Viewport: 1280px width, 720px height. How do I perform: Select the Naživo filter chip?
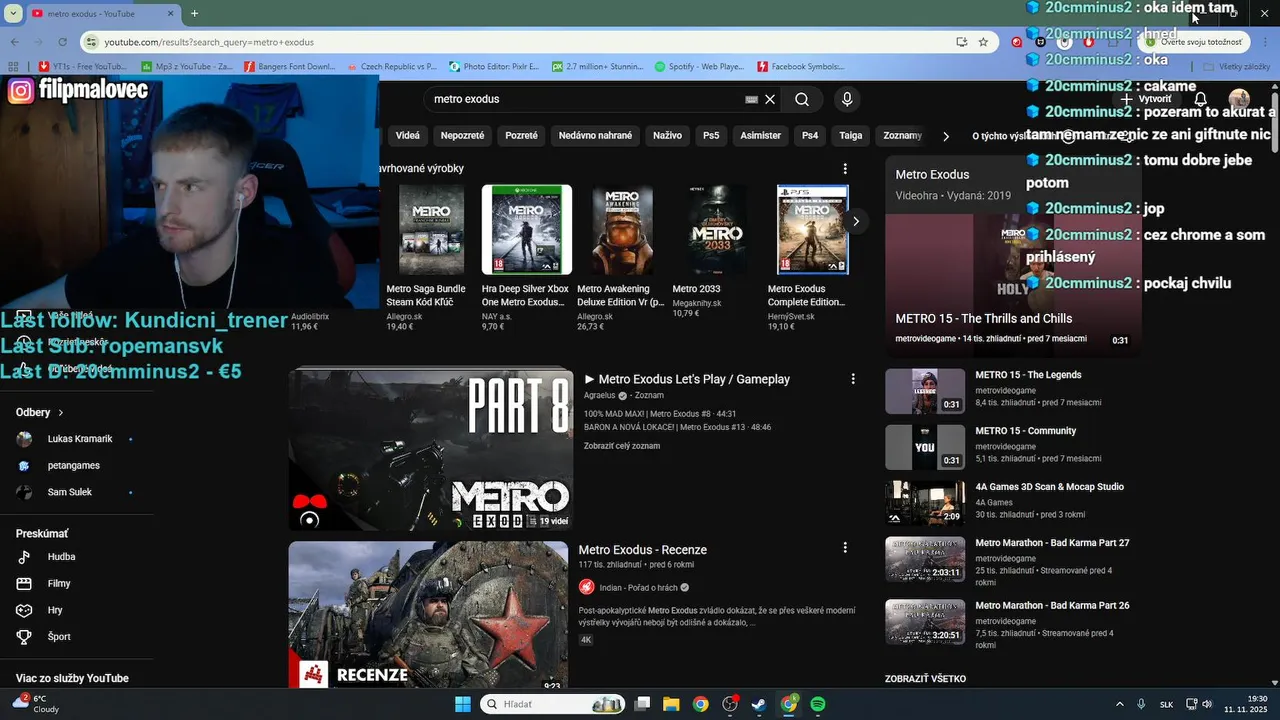click(667, 135)
